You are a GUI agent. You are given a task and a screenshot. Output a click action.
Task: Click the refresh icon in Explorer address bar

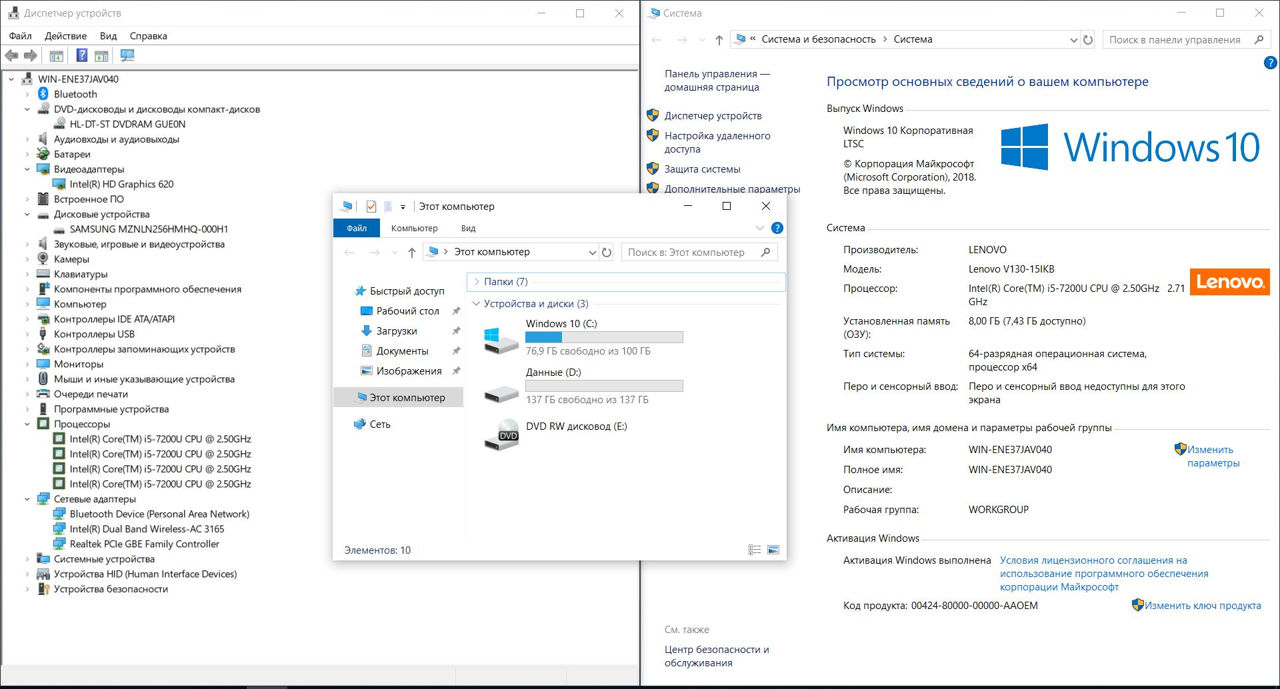(607, 252)
